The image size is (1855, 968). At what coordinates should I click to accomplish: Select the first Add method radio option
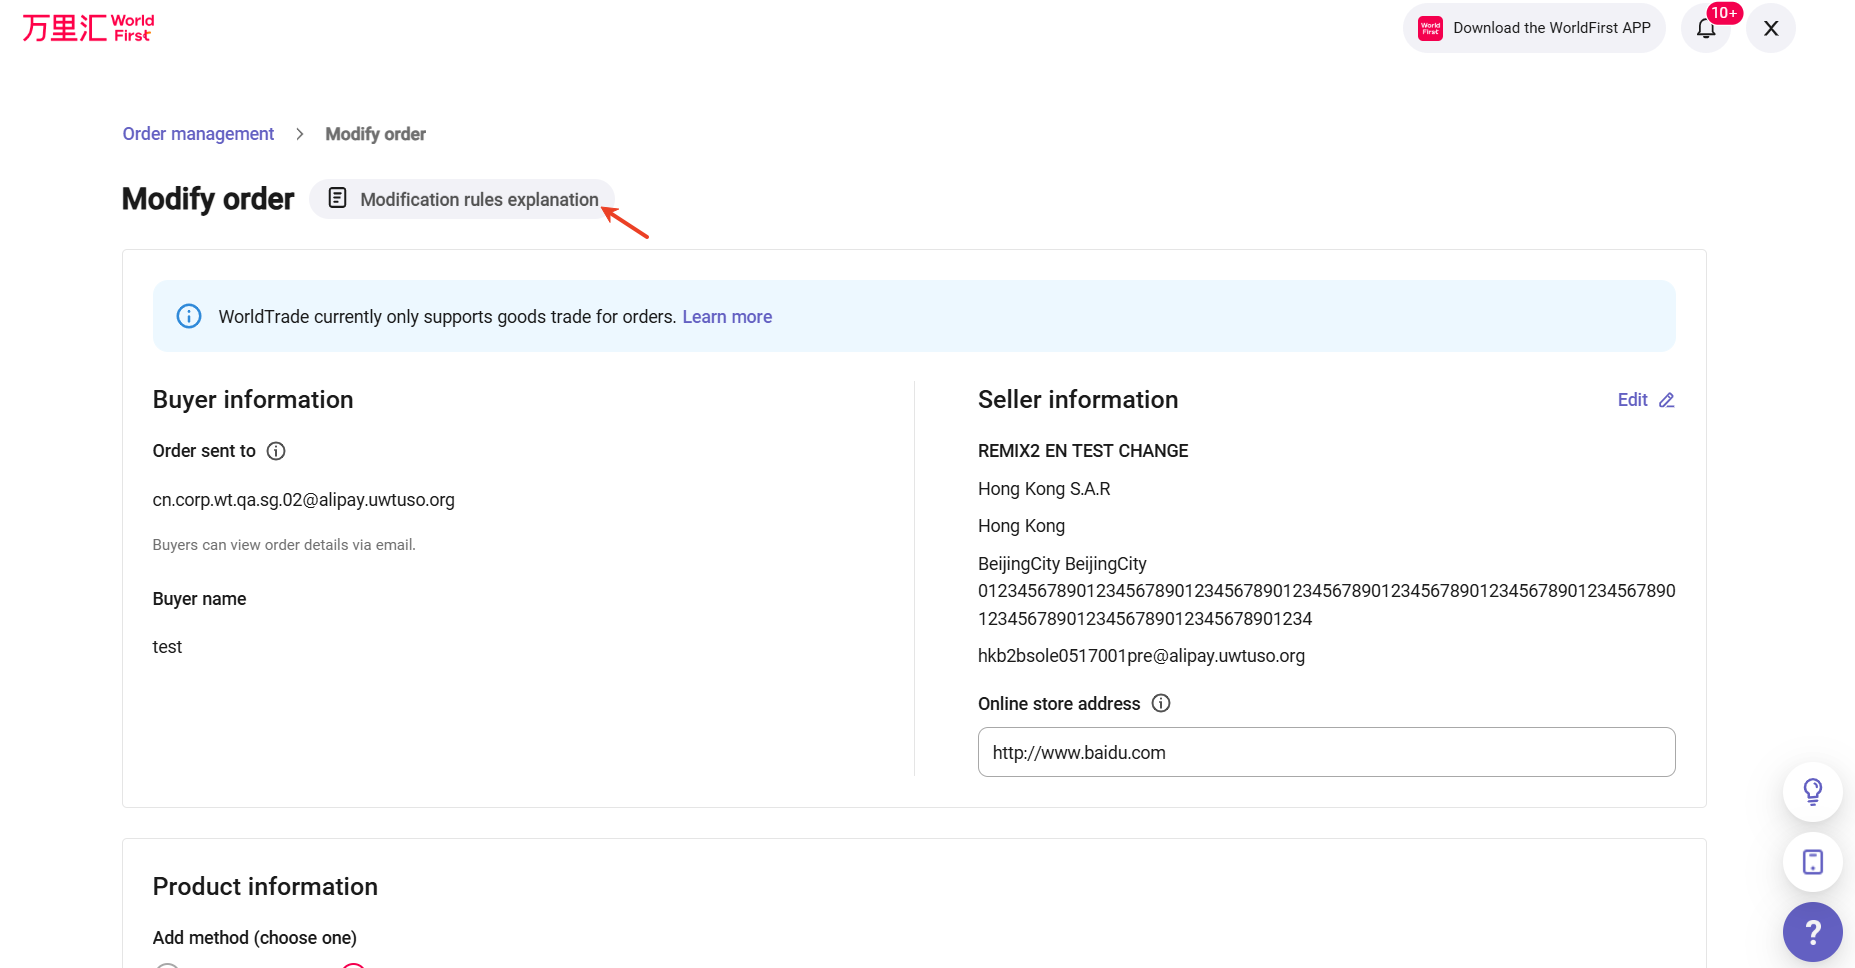(167, 966)
